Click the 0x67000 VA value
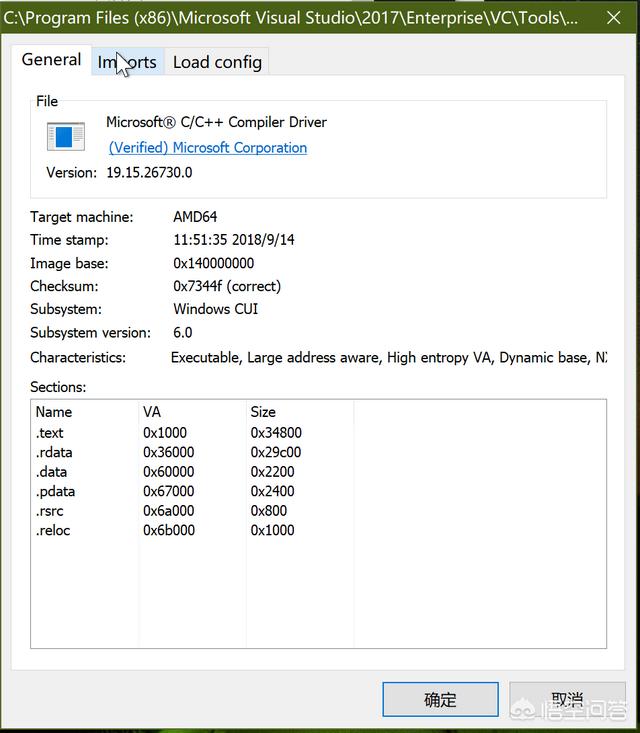Viewport: 640px width, 733px height. (168, 491)
